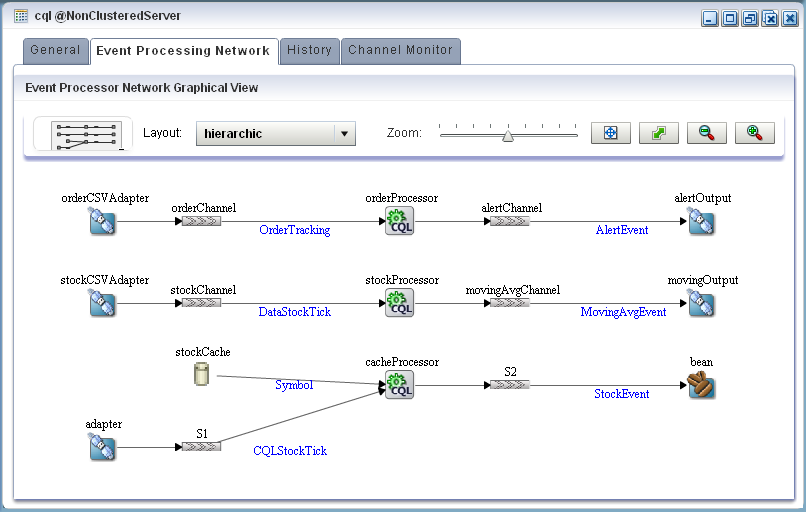Click the StockEvent event type link

coord(621,394)
